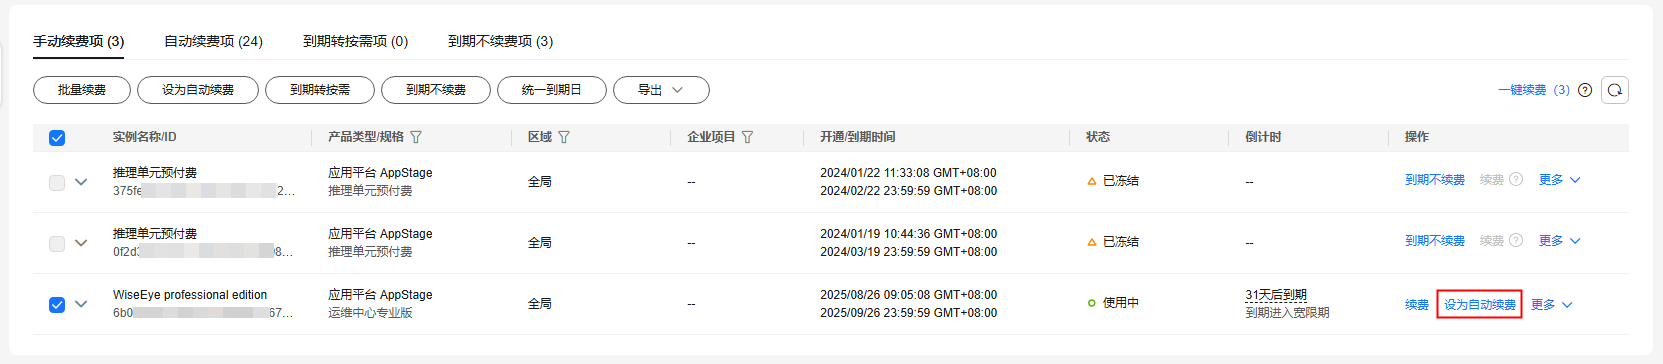Open filter icon for 区域 column

(x=564, y=137)
